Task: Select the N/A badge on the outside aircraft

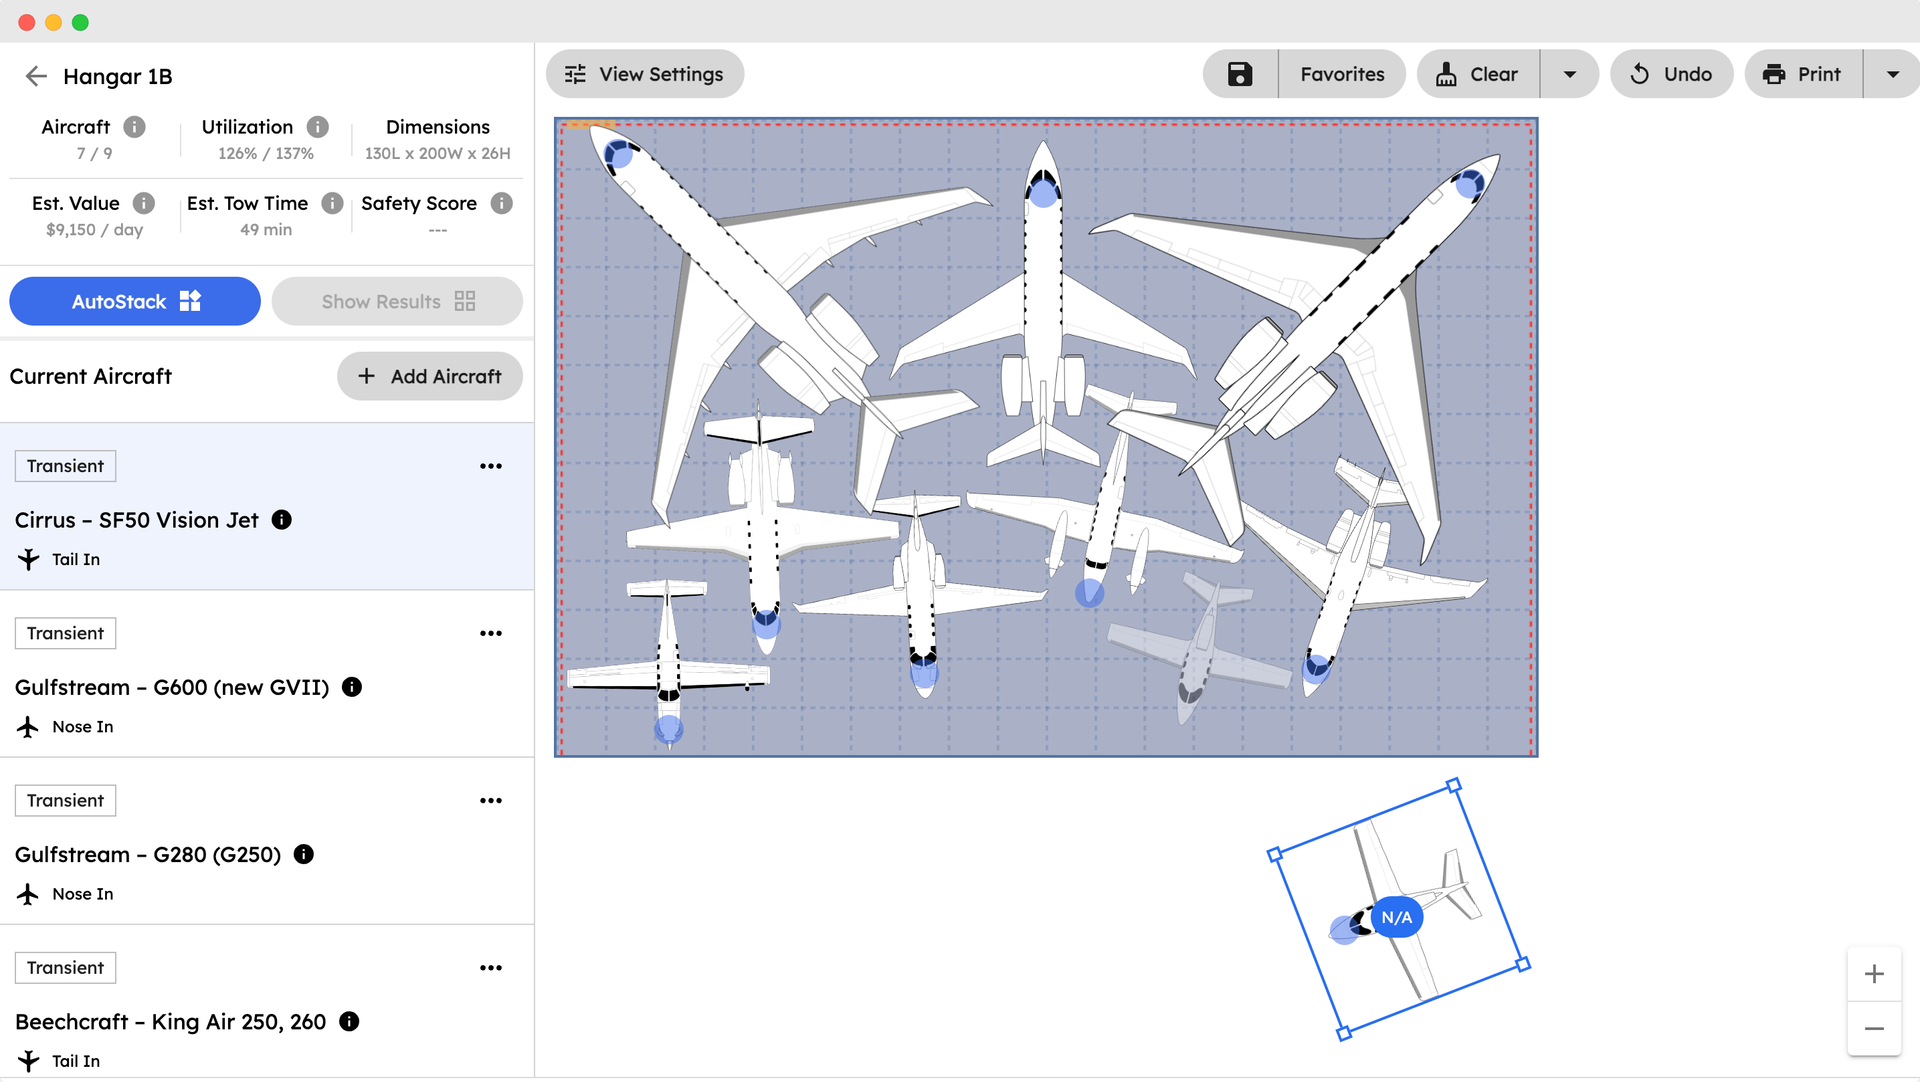Action: click(x=1397, y=917)
